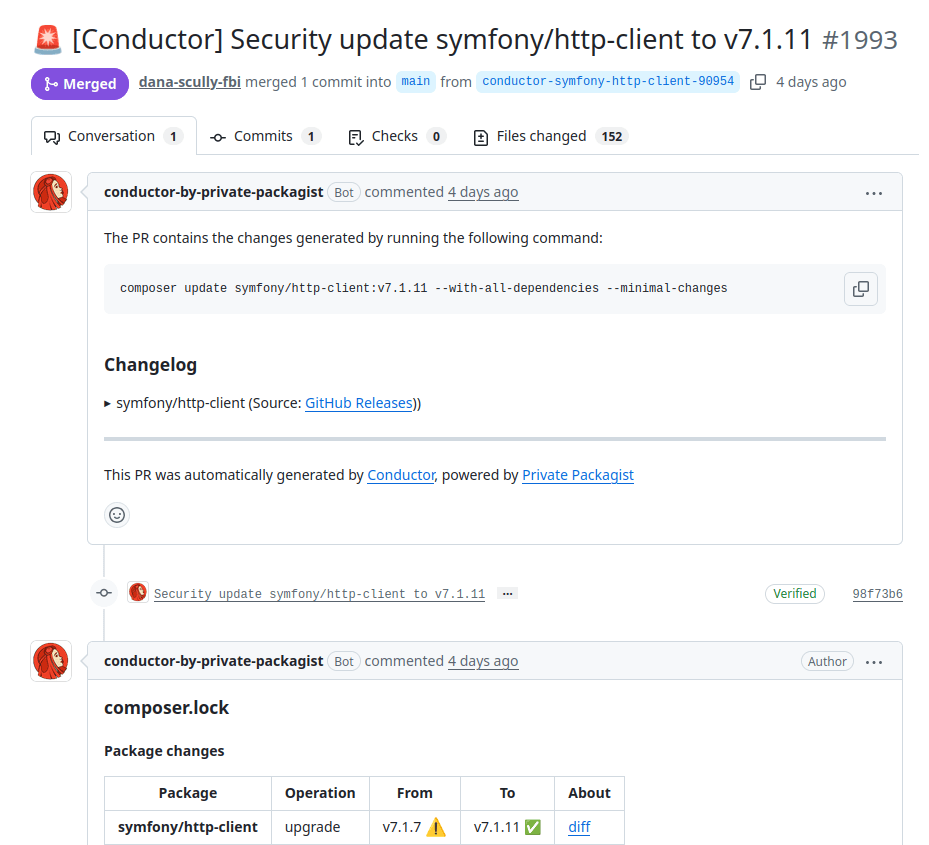Image resolution: width=929 pixels, height=845 pixels.
Task: Click the Changelog heading
Action: tap(150, 364)
